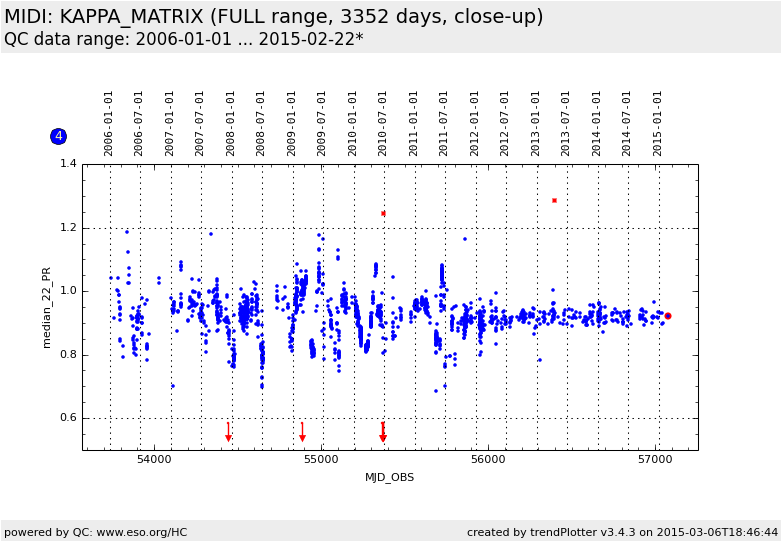This screenshot has width=782, height=542.
Task: Click the MIDI: KAPPA_MATRIX plot title
Action: [273, 17]
